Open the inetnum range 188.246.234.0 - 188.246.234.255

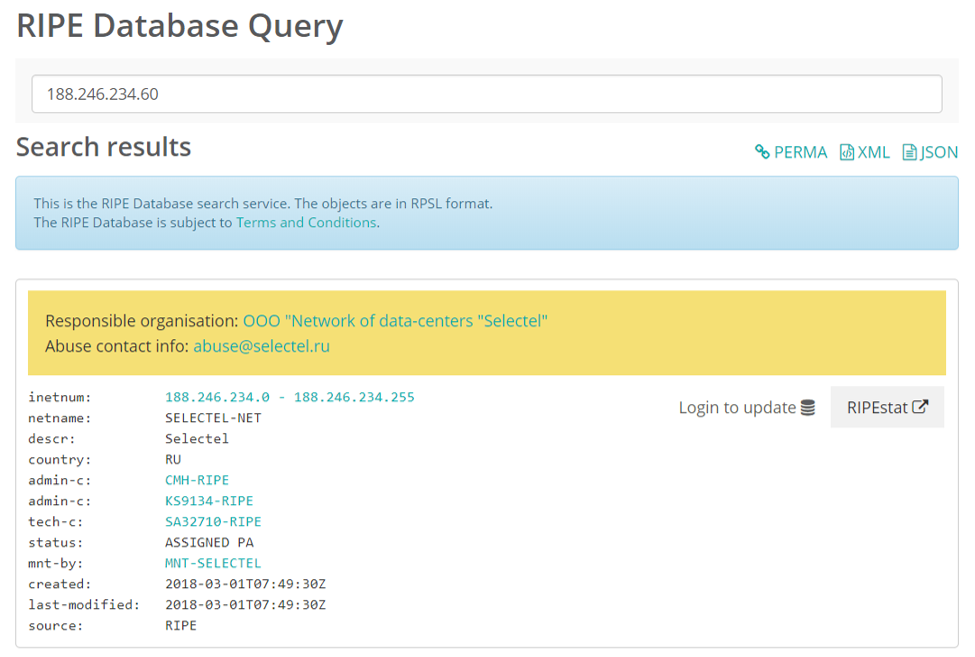290,397
